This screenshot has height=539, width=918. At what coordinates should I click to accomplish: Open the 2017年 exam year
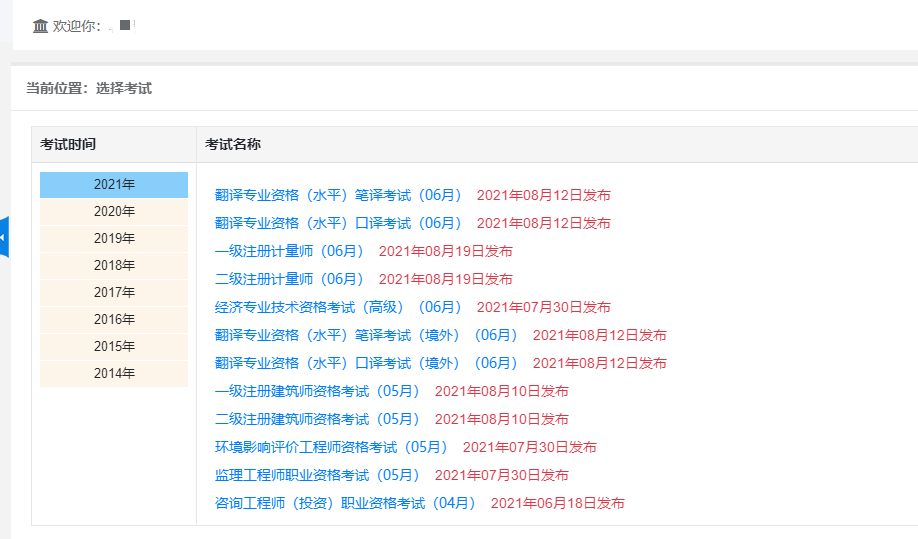coord(114,292)
